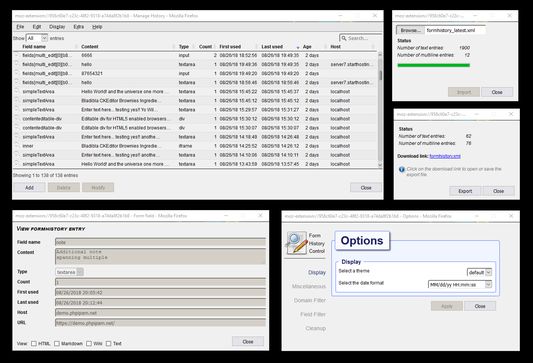Click the magnifier icon in the search box
This screenshot has width=533, height=363.
[344, 38]
